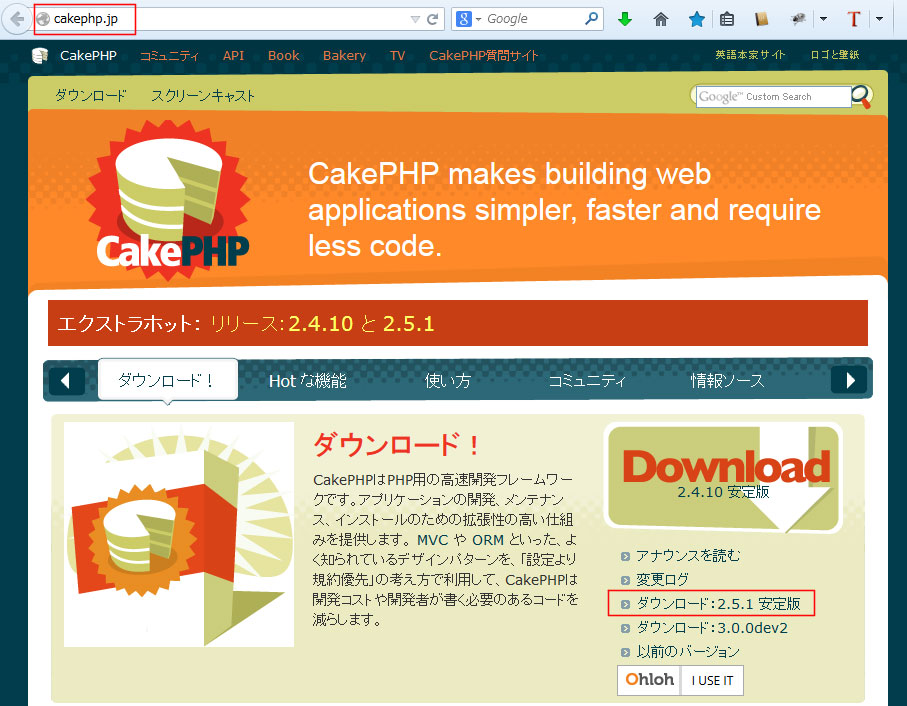Screen dimensions: 907x706
Task: Click ダウンロード:3.0.0dev2 link
Action: click(712, 628)
